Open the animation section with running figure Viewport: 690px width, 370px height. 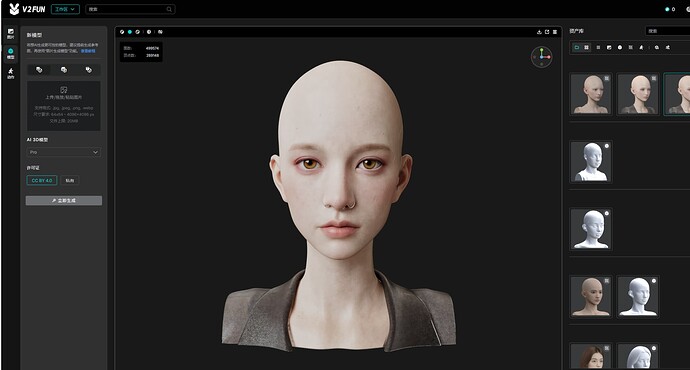(11, 73)
